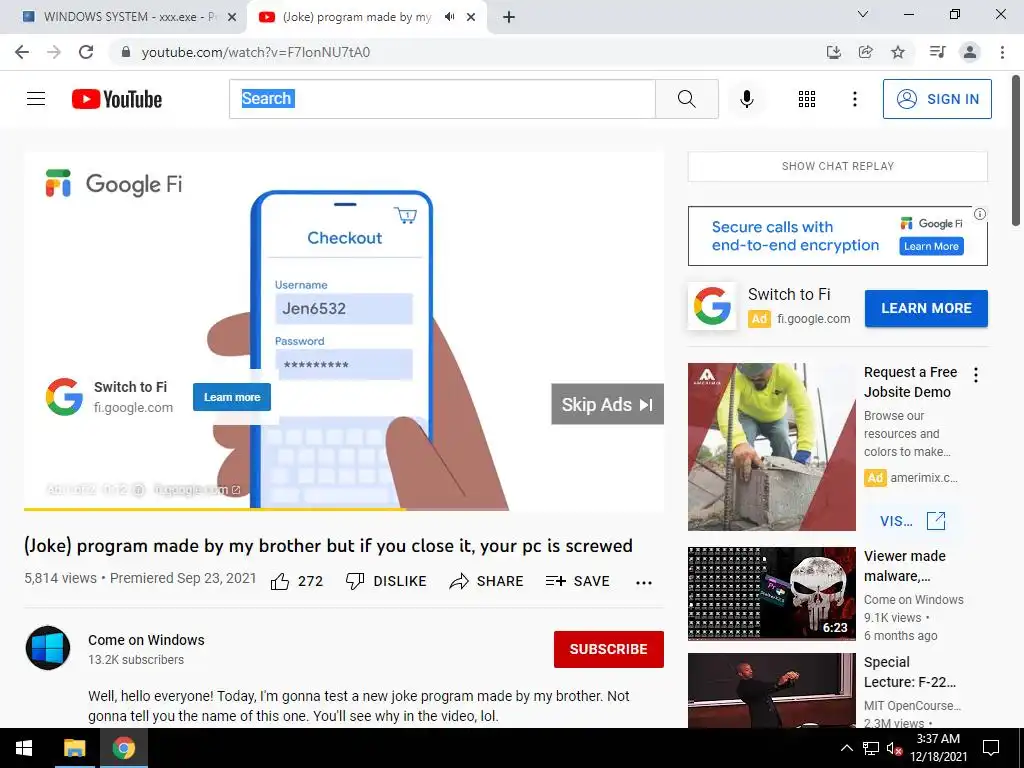The height and width of the screenshot is (768, 1024).
Task: Click fi.google.com in the ad overlay
Action: [x=133, y=408]
